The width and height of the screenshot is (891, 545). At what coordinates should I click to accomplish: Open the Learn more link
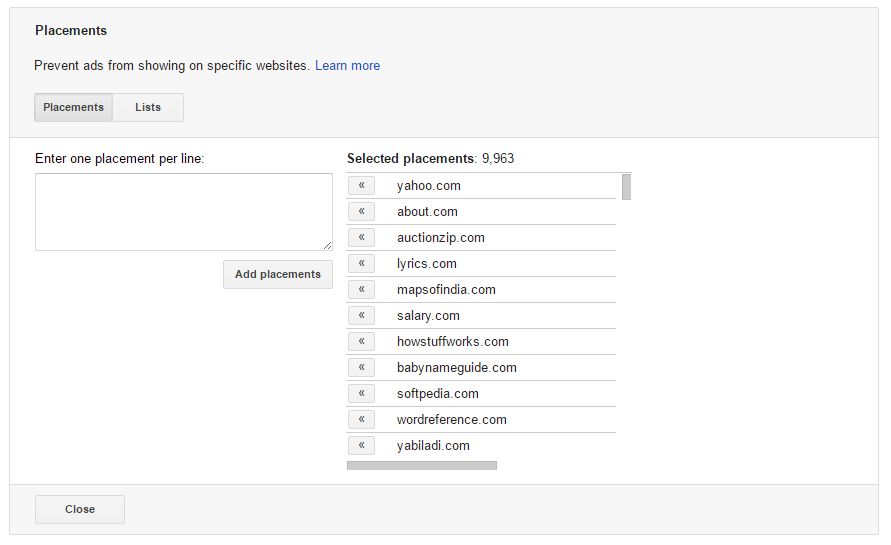pos(347,66)
